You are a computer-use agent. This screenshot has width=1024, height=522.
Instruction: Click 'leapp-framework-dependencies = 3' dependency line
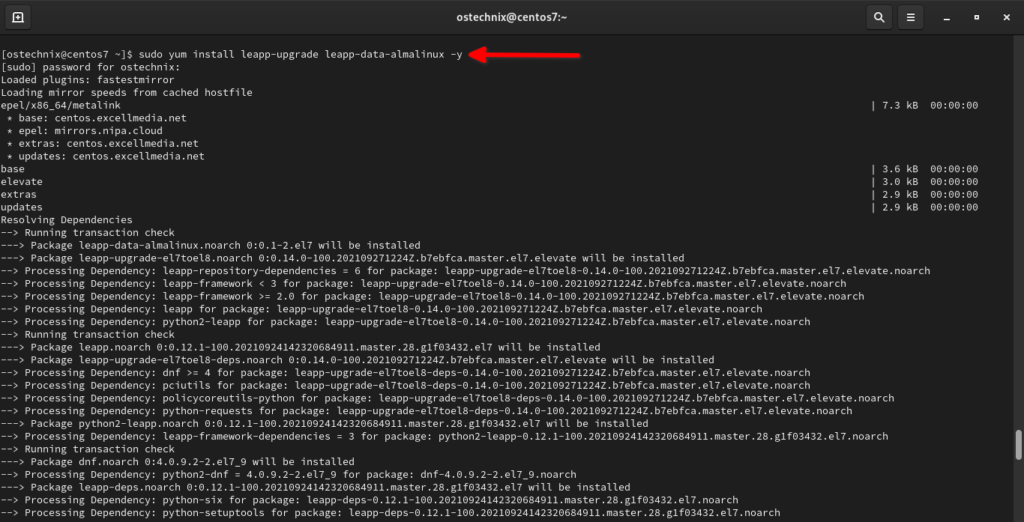pos(444,436)
